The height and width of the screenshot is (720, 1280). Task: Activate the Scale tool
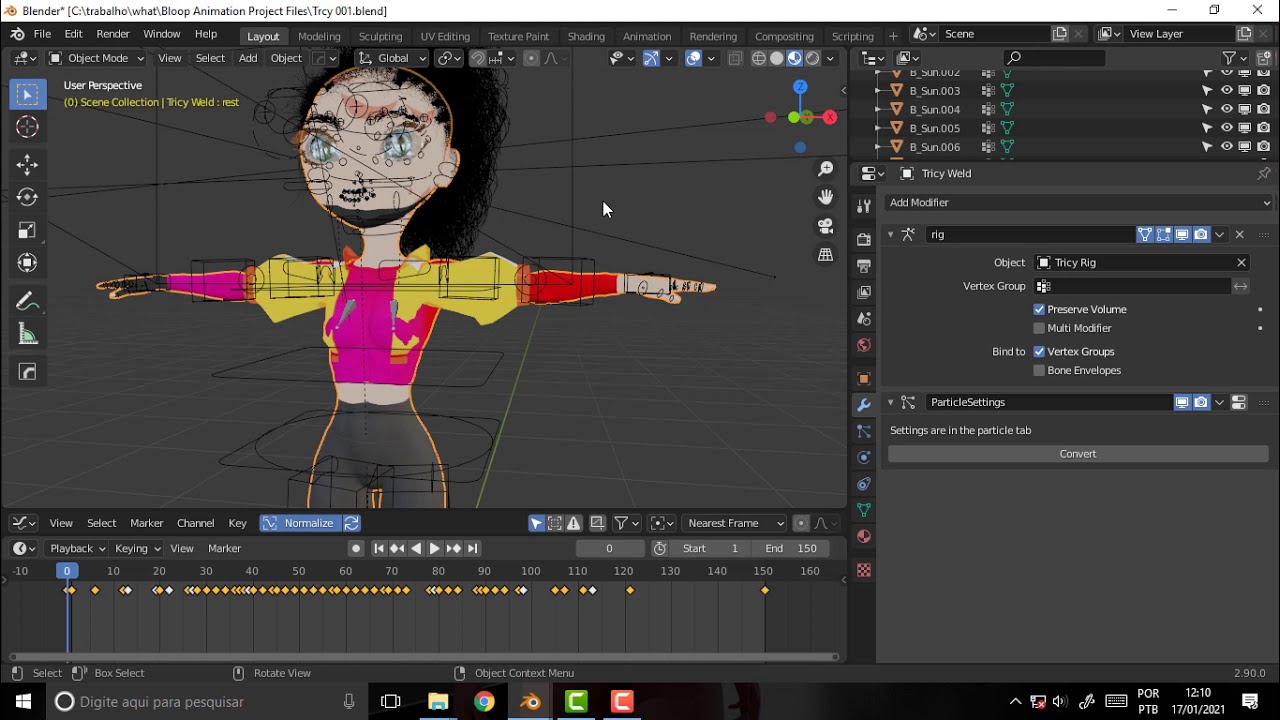coord(27,230)
